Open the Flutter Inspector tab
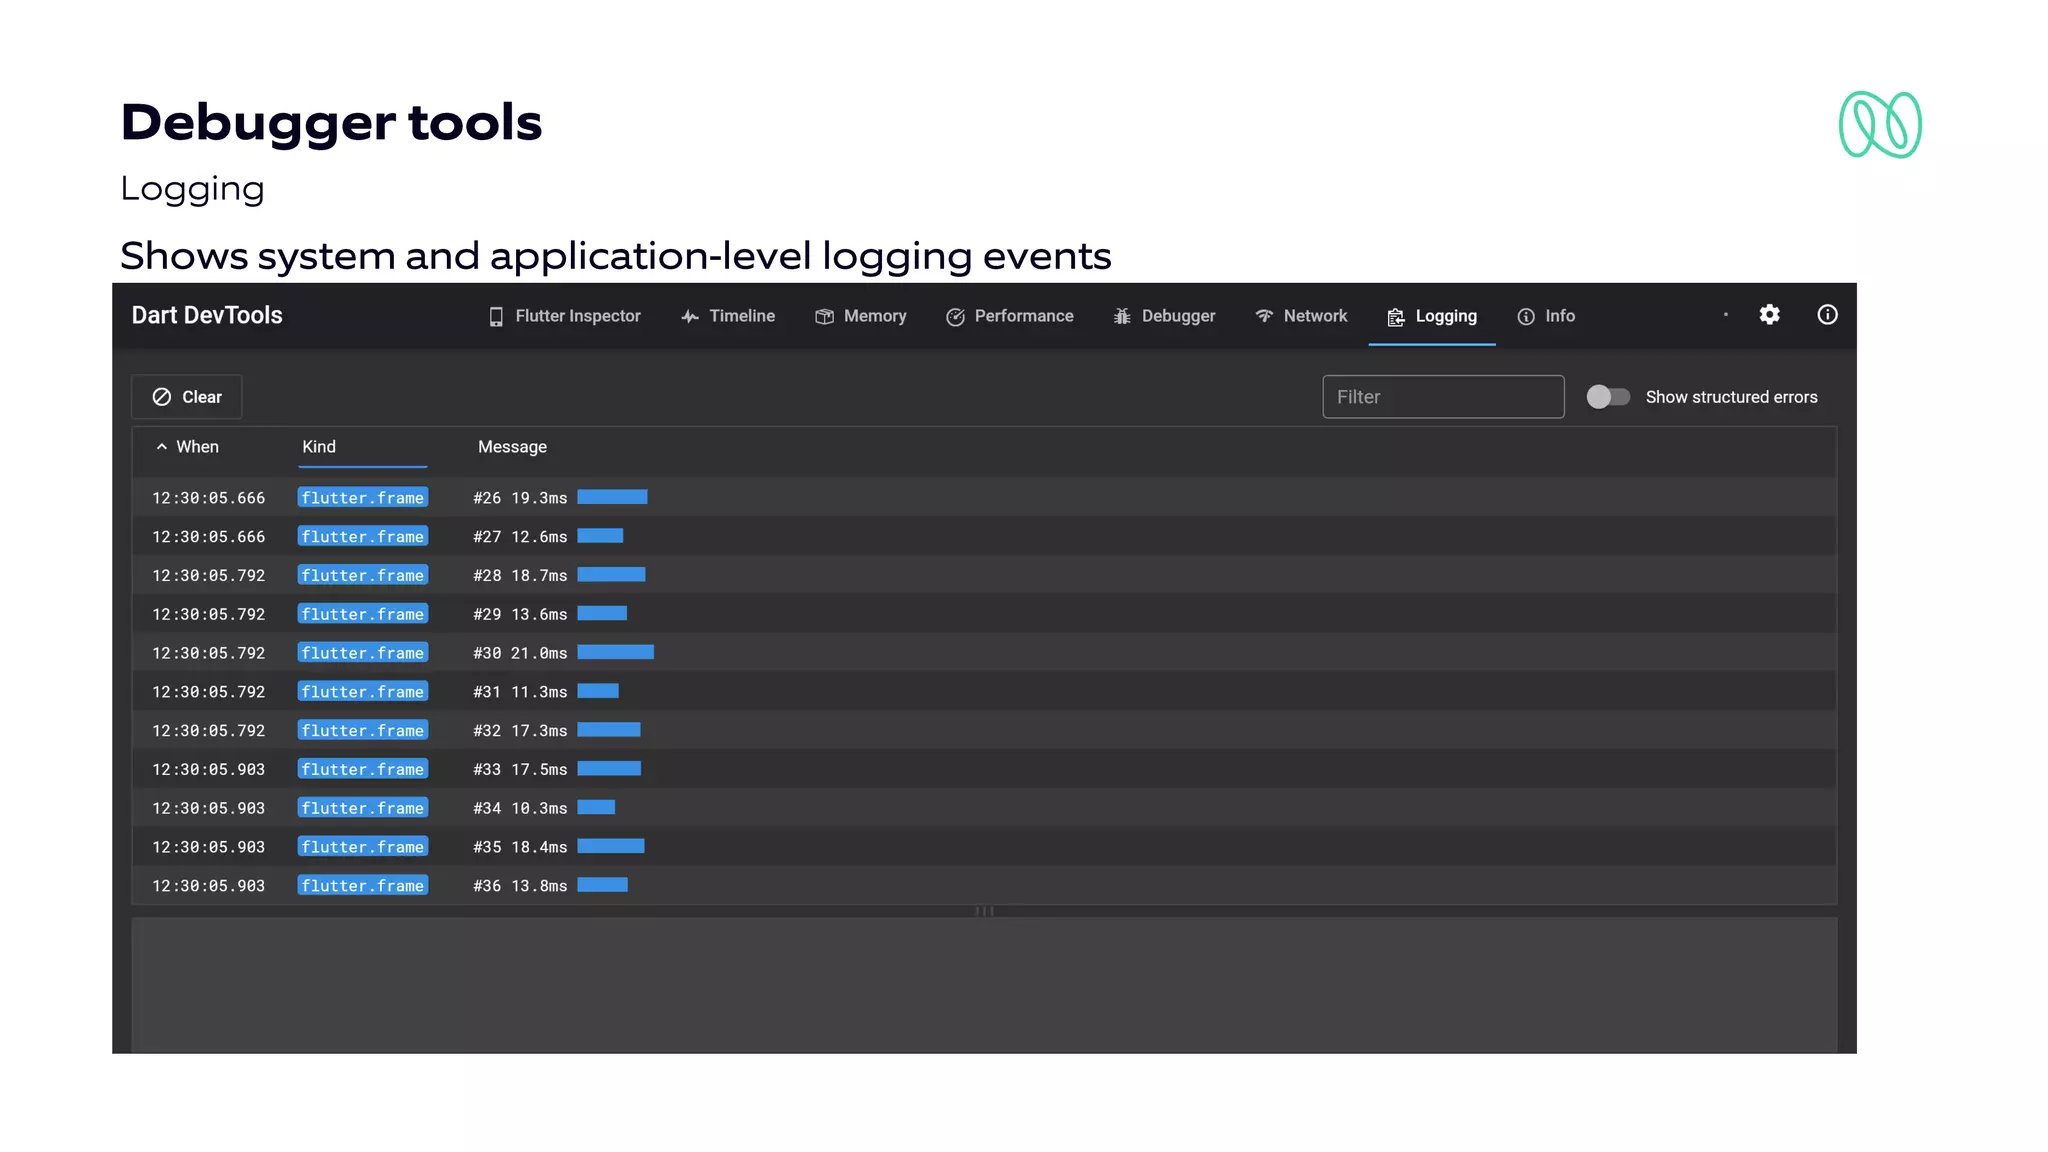Viewport: 2048px width, 1152px height. coord(564,316)
